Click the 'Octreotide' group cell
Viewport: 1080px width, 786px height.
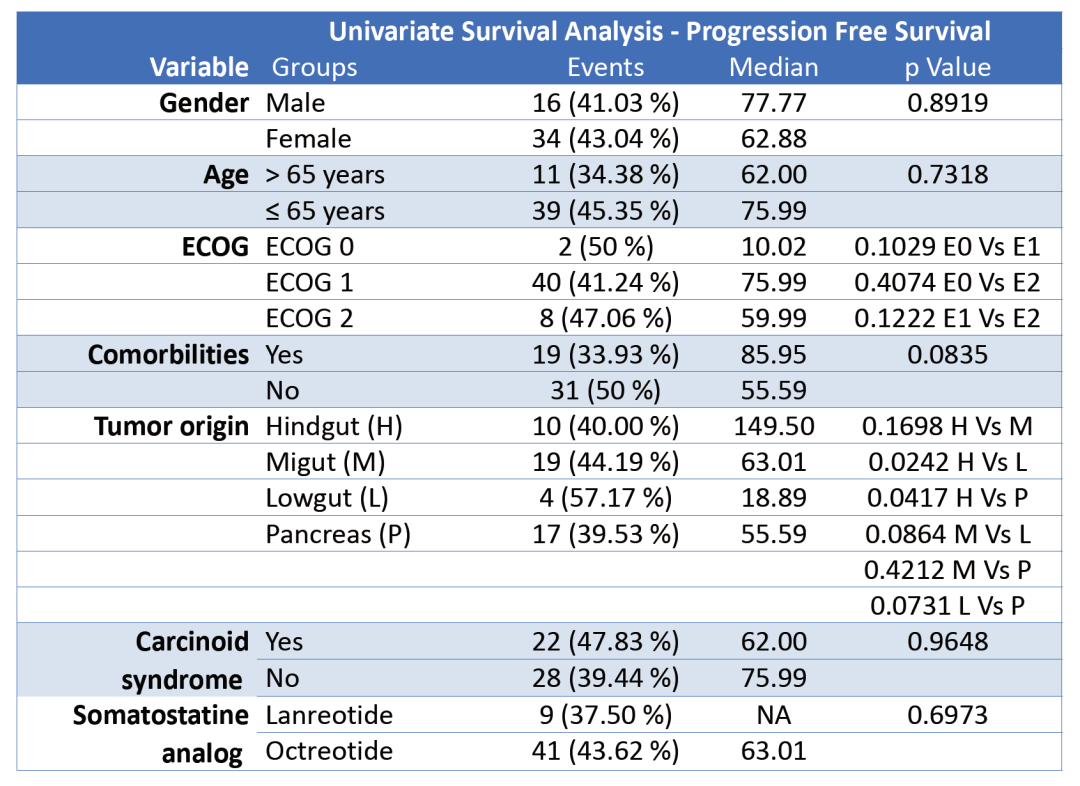(329, 751)
